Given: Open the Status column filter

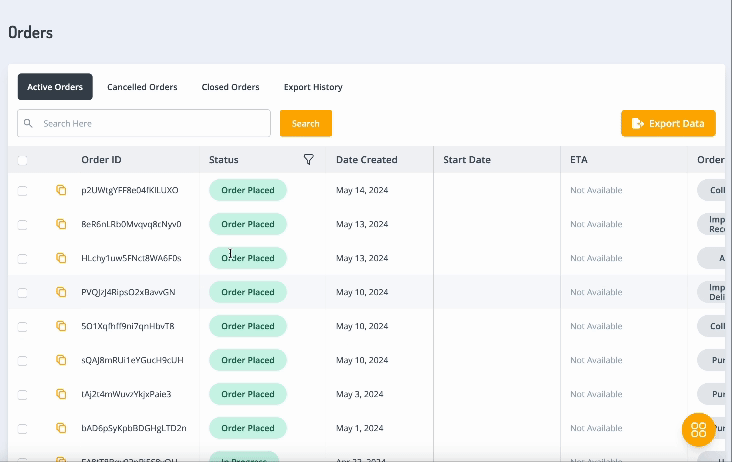Looking at the screenshot, I should [308, 160].
